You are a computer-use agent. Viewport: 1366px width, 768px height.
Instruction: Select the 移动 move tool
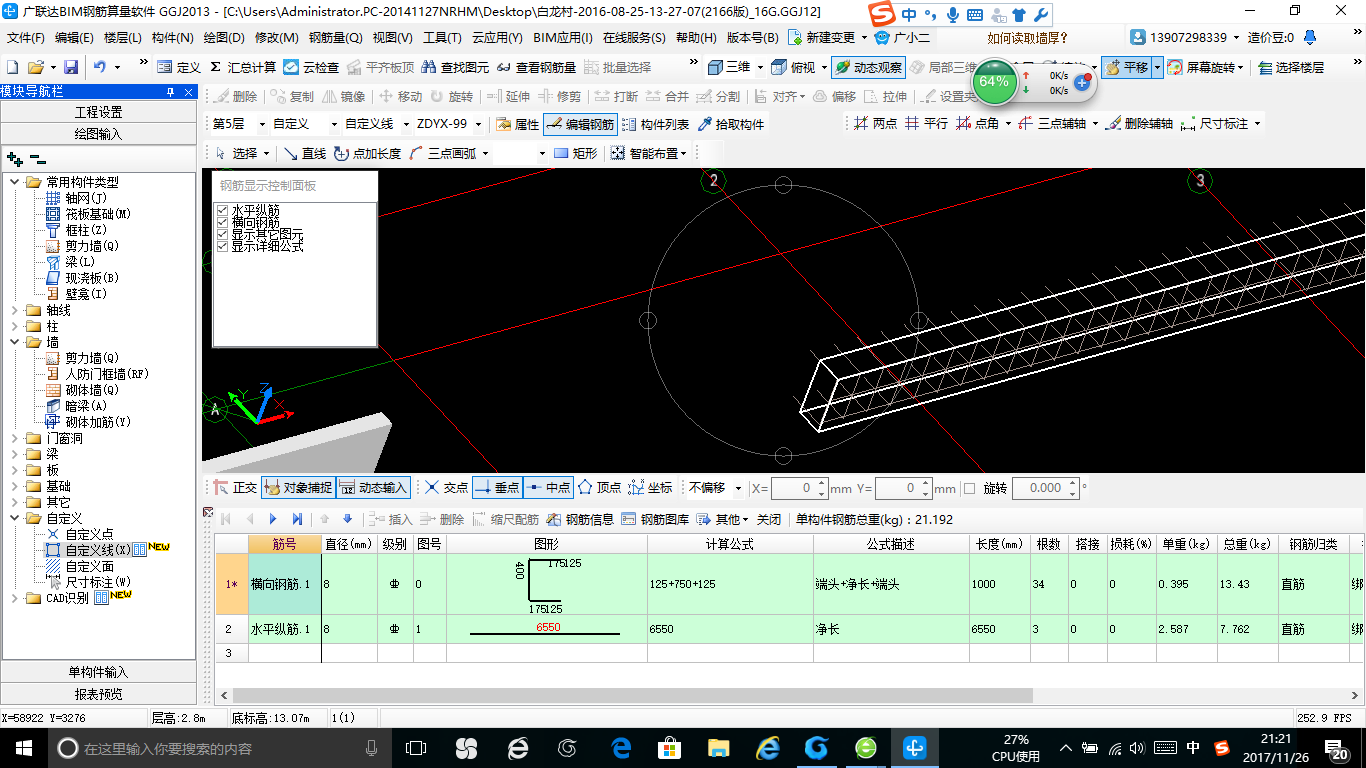[x=401, y=96]
